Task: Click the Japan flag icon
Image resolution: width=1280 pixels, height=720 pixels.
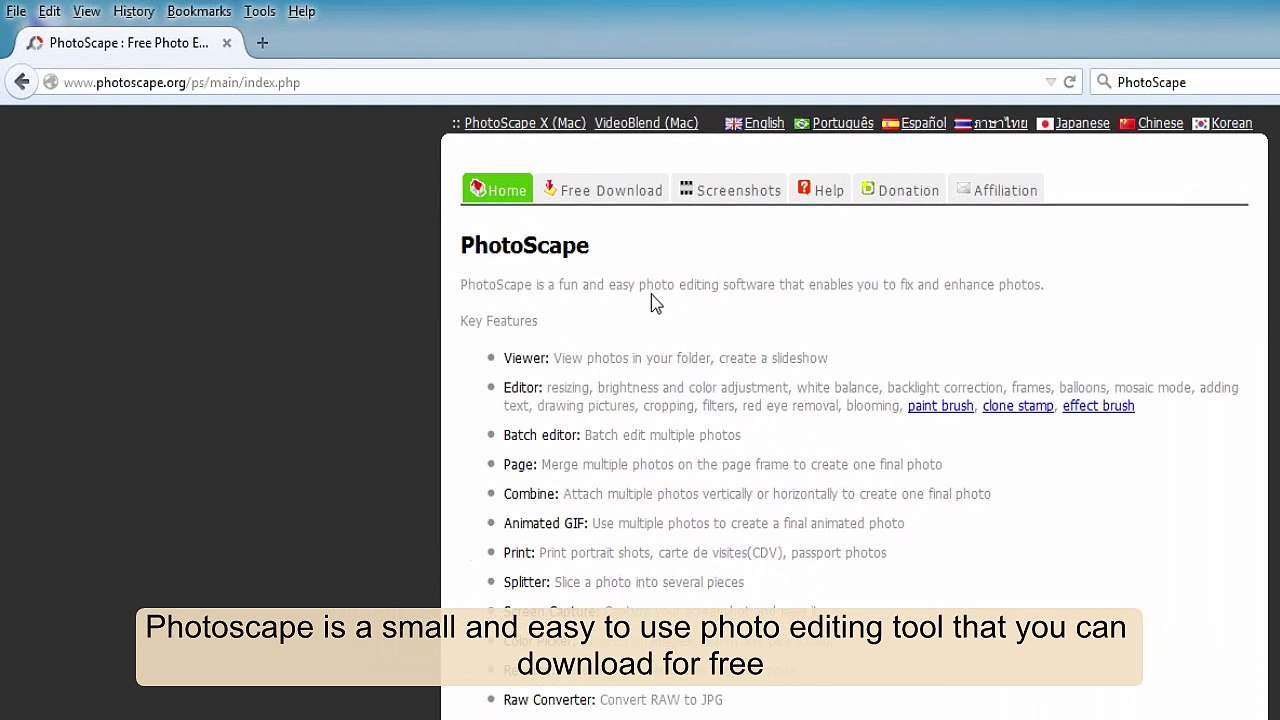Action: pyautogui.click(x=1044, y=123)
